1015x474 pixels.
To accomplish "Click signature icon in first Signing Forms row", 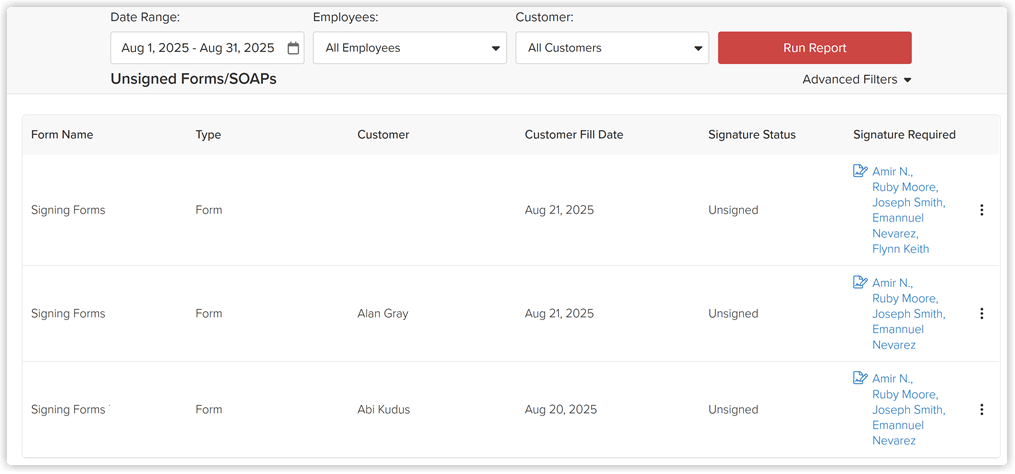I will tap(860, 171).
